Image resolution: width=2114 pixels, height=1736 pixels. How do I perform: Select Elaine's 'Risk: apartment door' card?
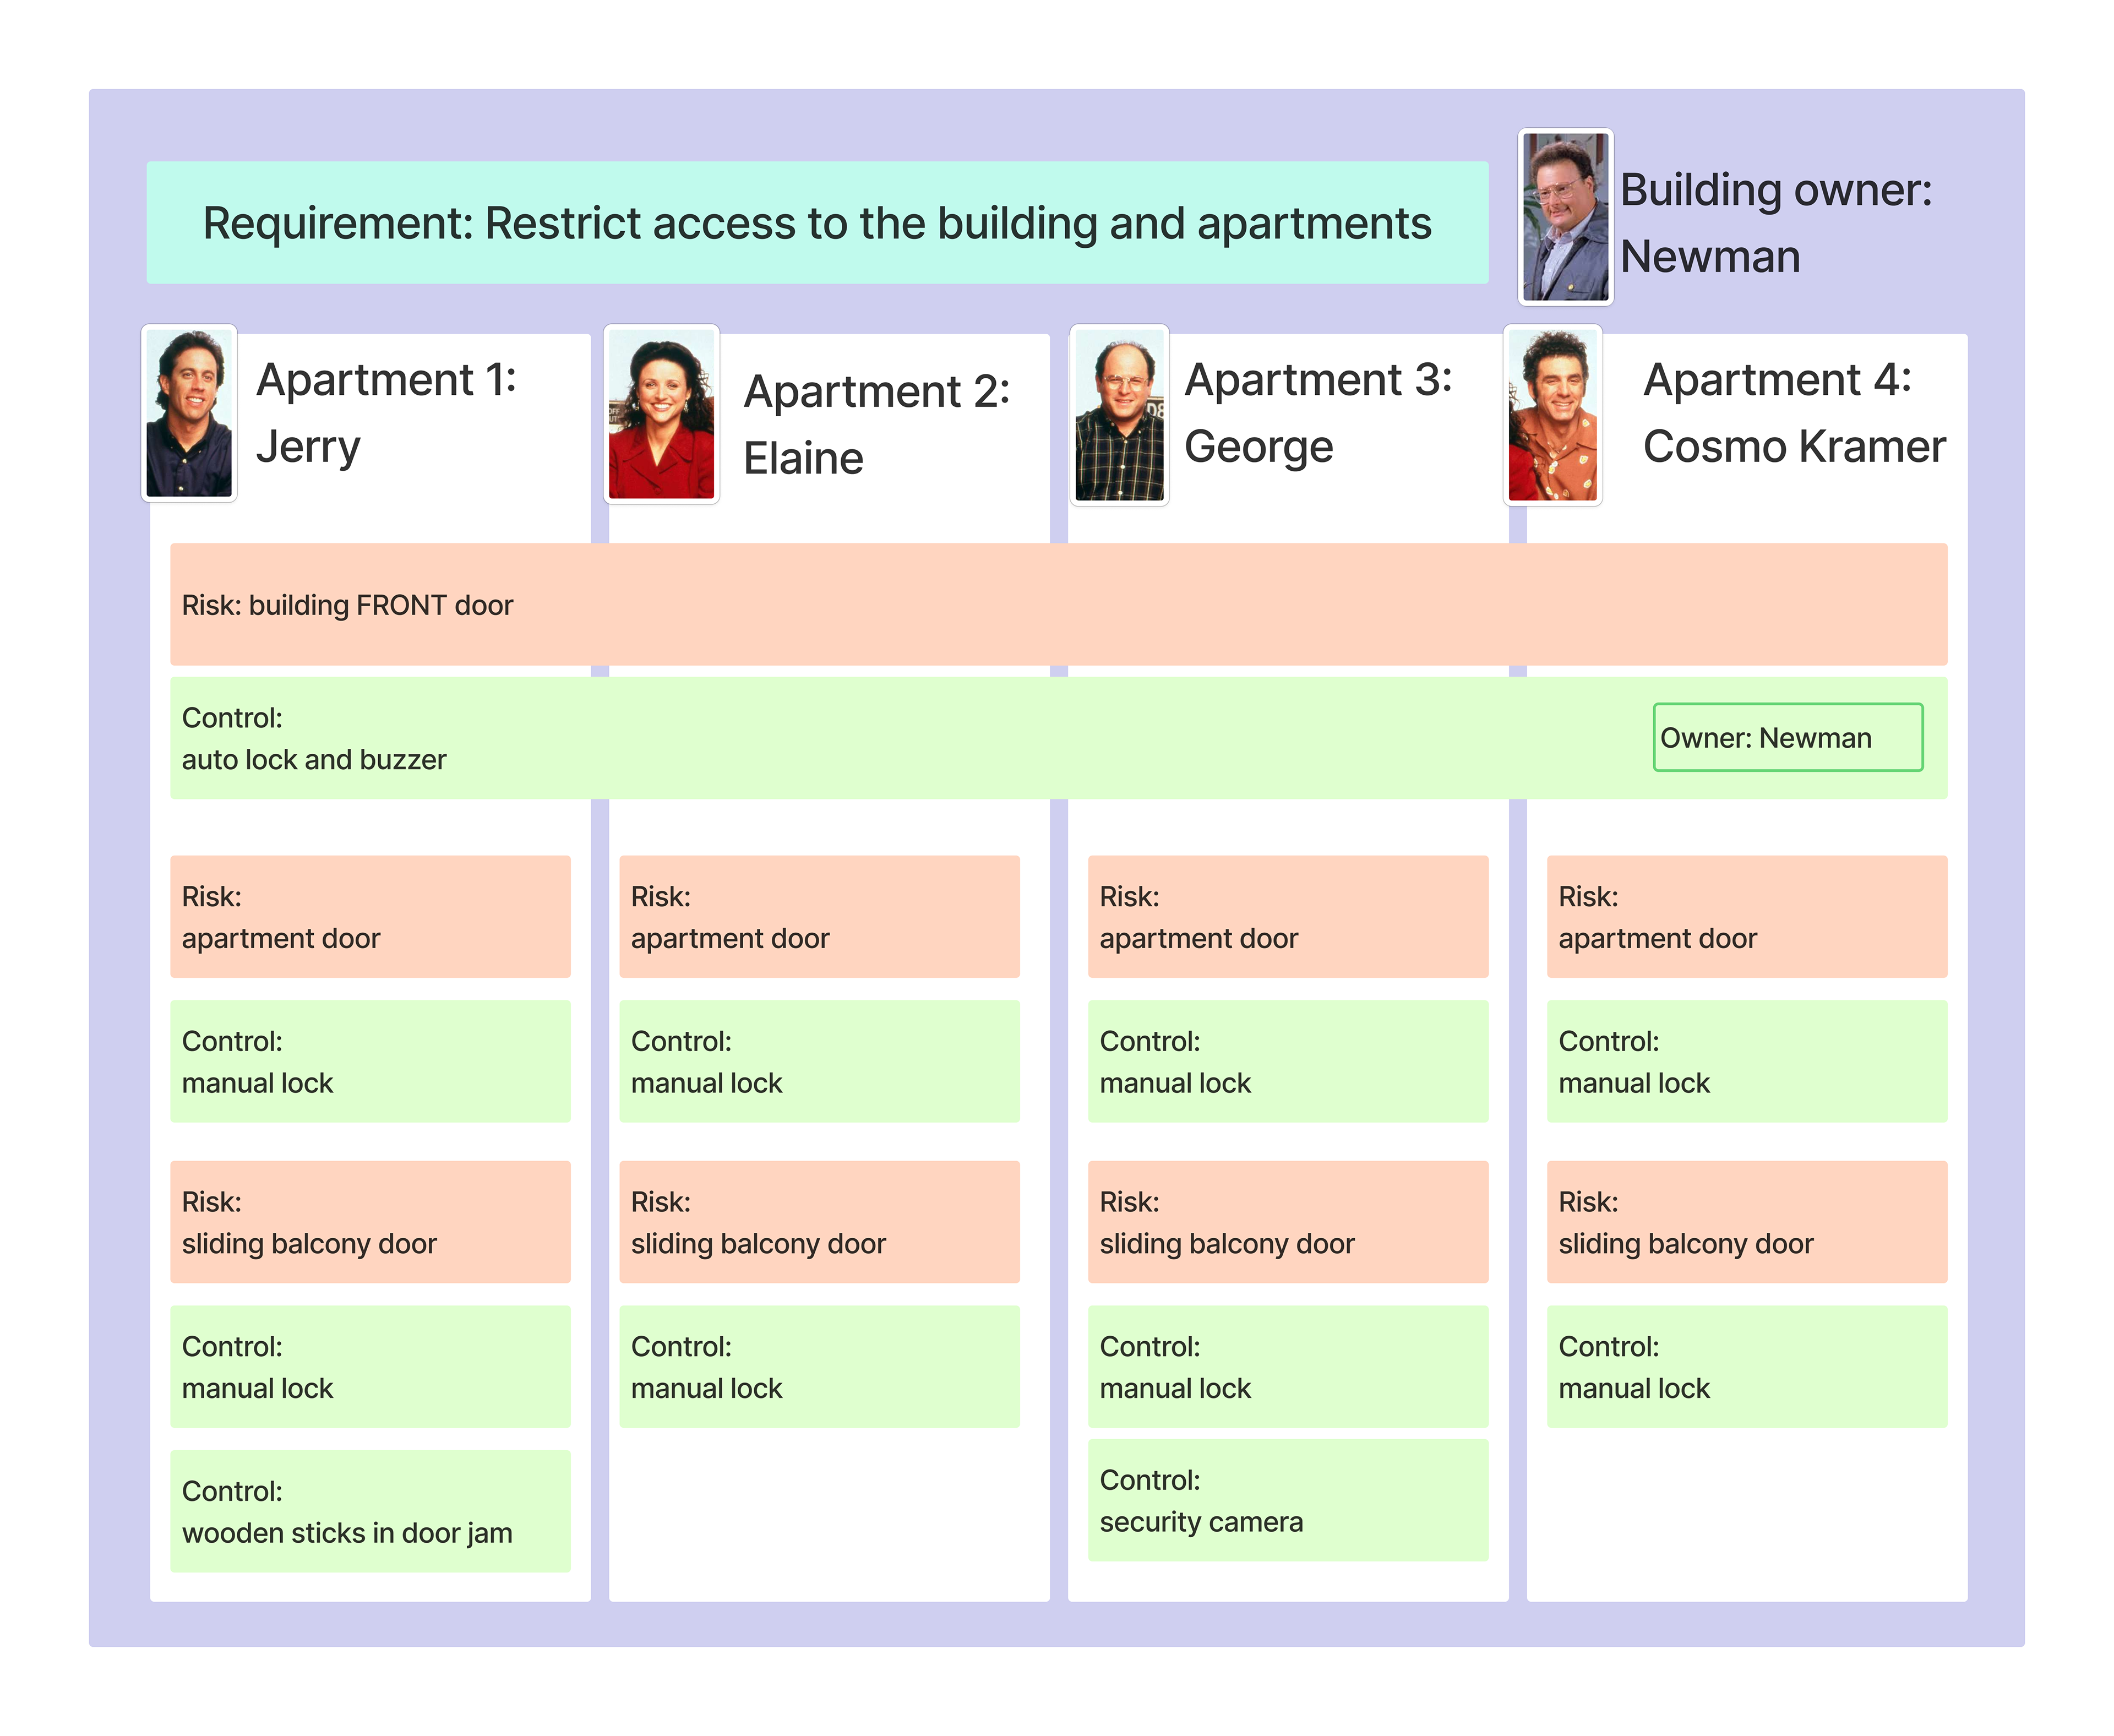[x=819, y=916]
